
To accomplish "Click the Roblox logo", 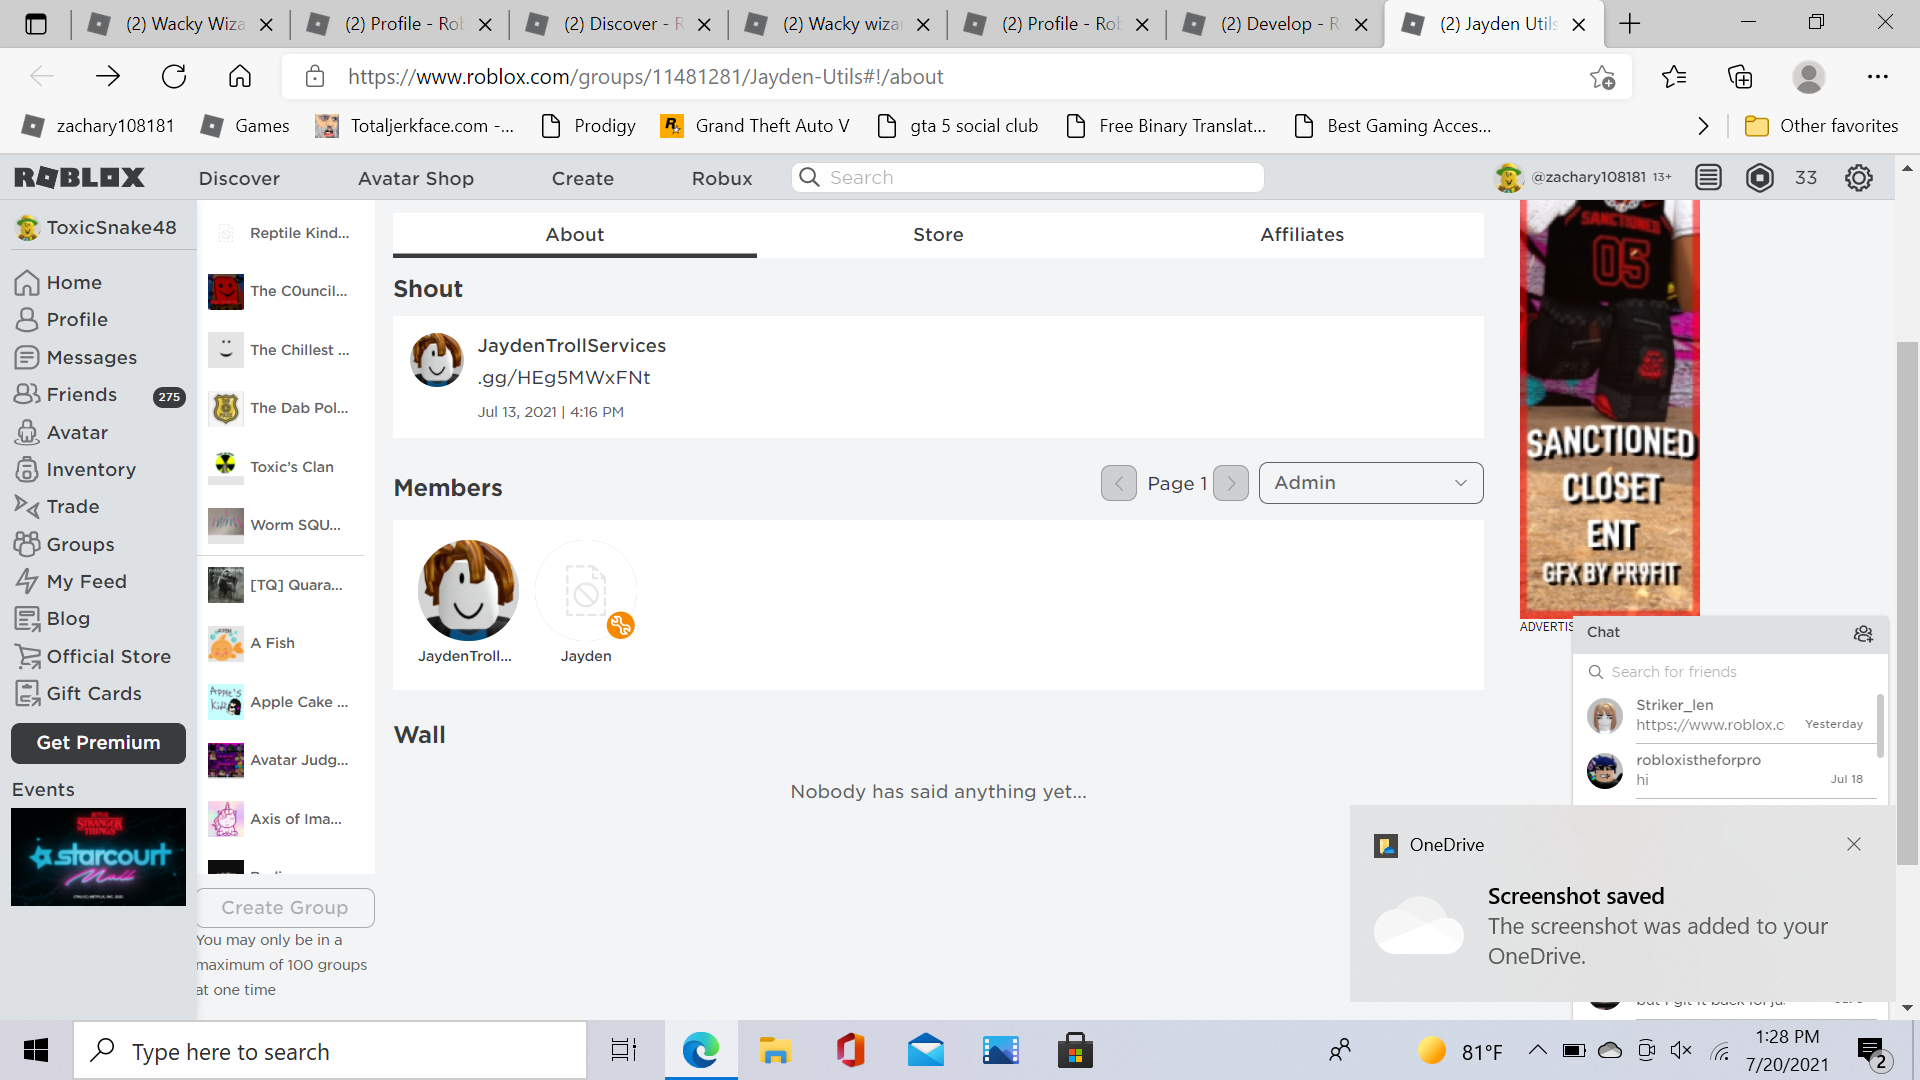I will tap(78, 177).
